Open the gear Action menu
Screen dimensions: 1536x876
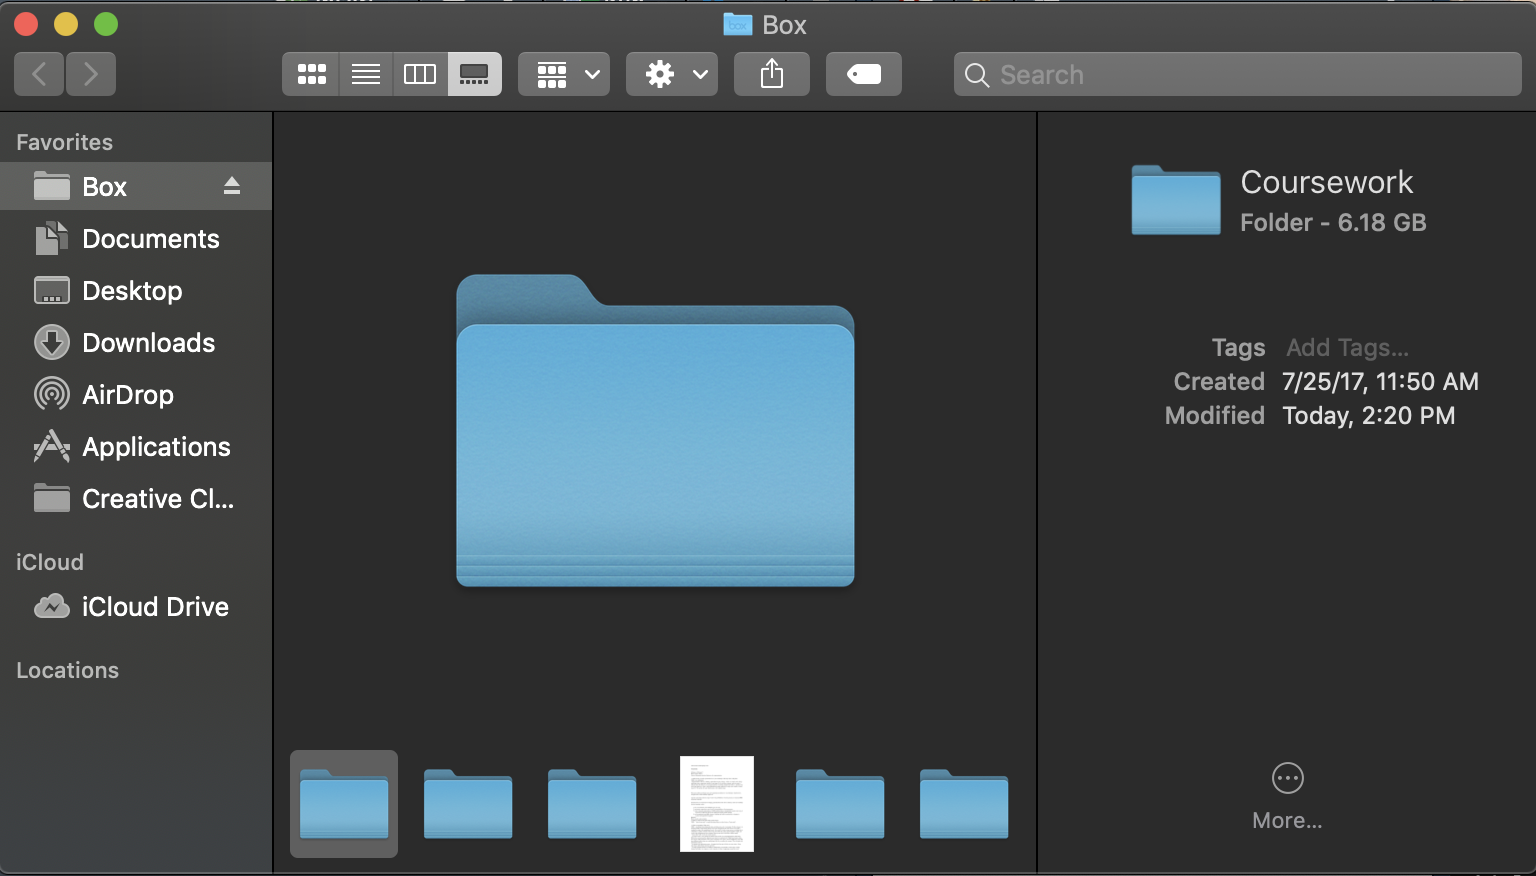tap(672, 74)
